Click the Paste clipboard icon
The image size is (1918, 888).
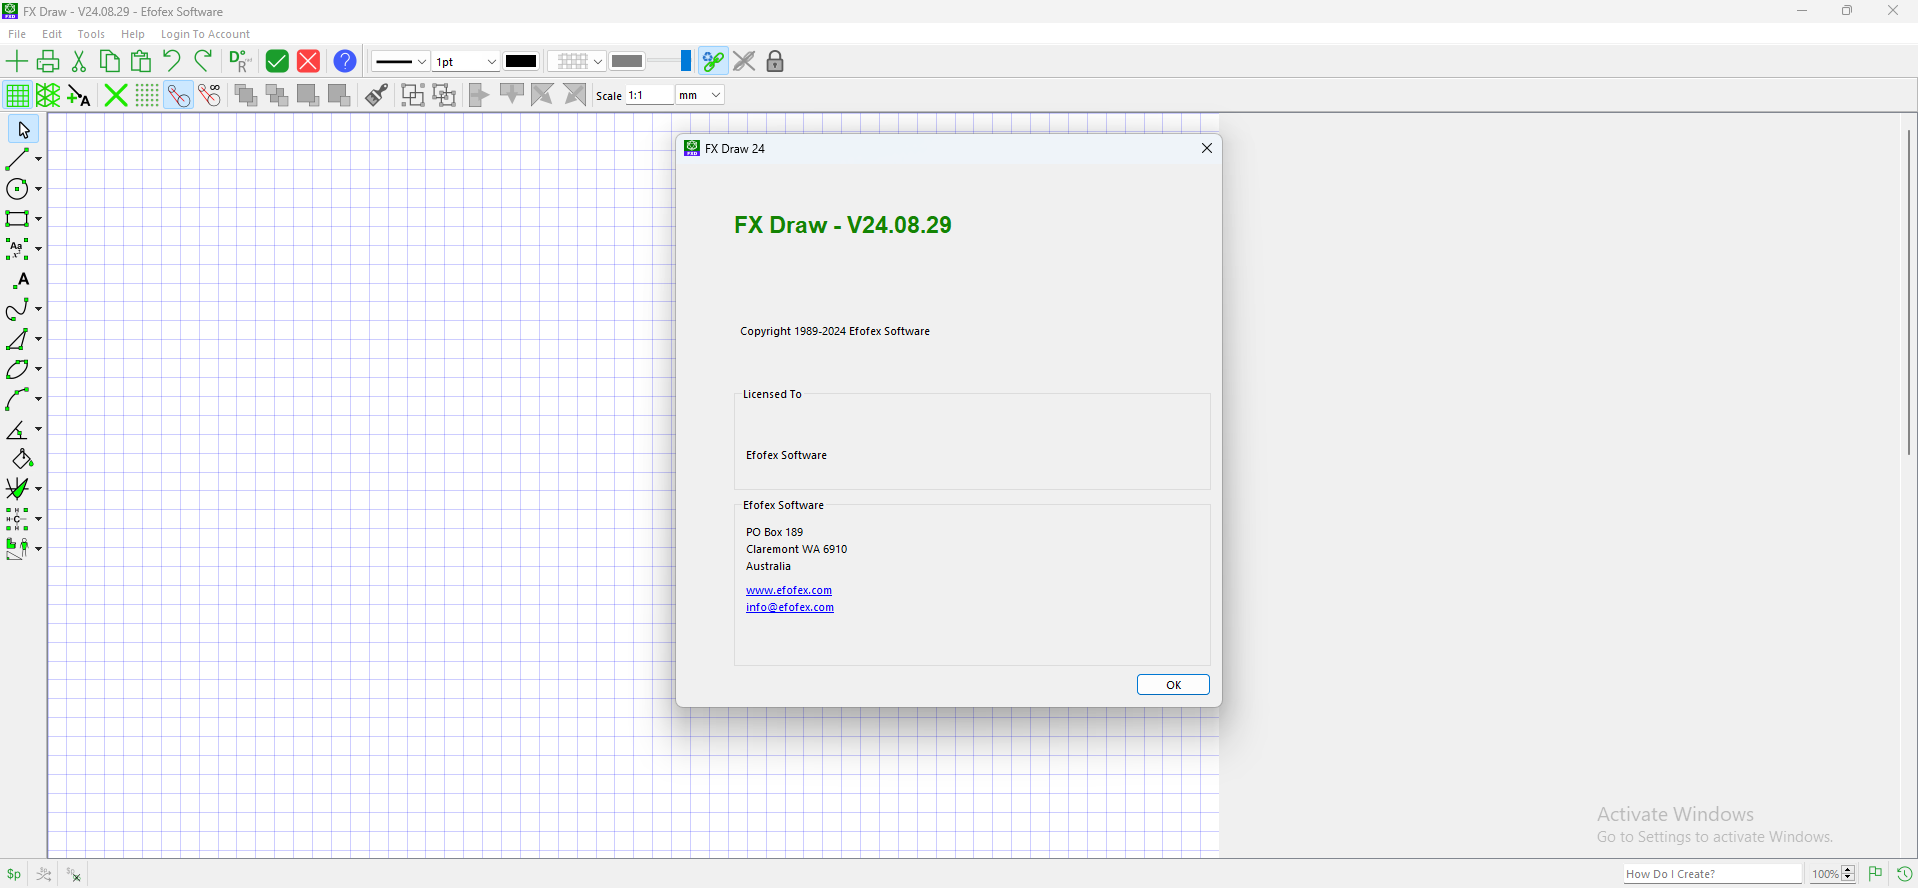[141, 61]
